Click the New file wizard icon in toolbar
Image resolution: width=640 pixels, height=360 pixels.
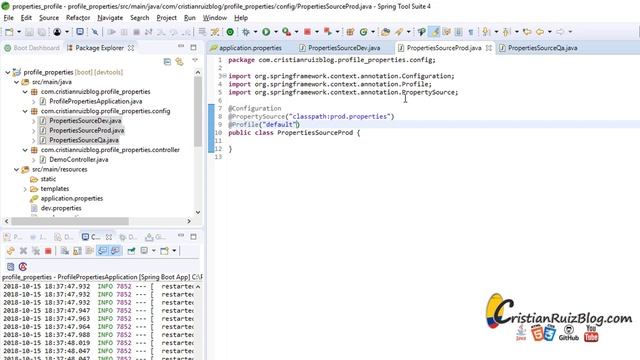(x=9, y=32)
